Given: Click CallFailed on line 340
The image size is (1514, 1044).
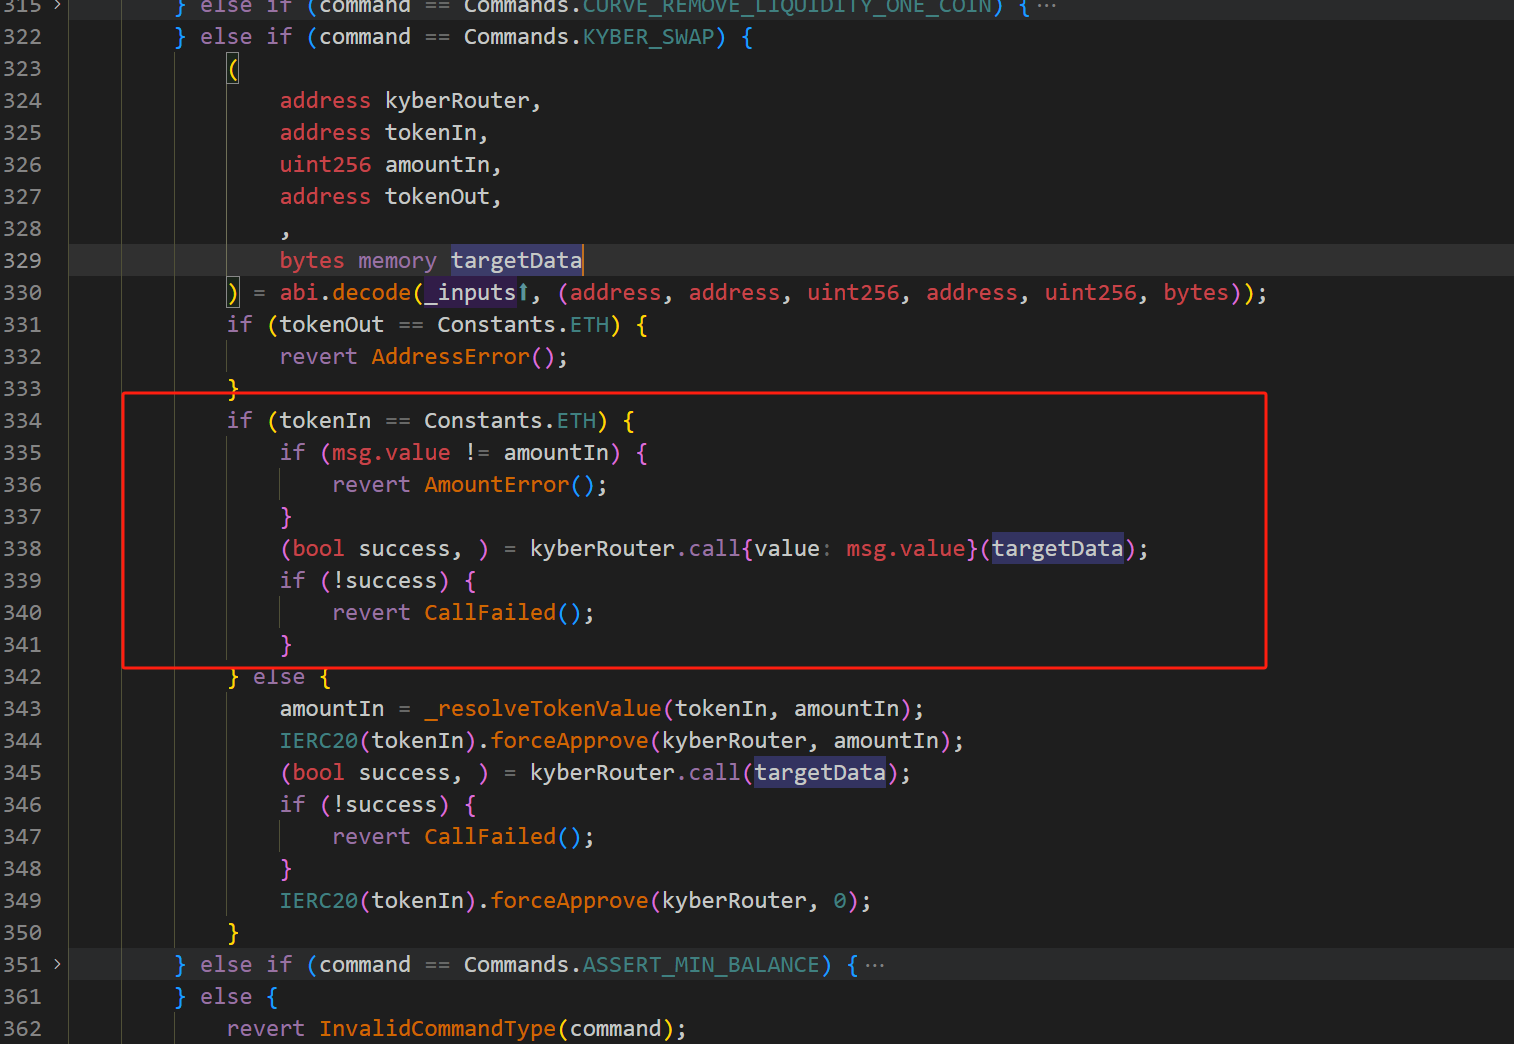Looking at the screenshot, I should [x=490, y=613].
